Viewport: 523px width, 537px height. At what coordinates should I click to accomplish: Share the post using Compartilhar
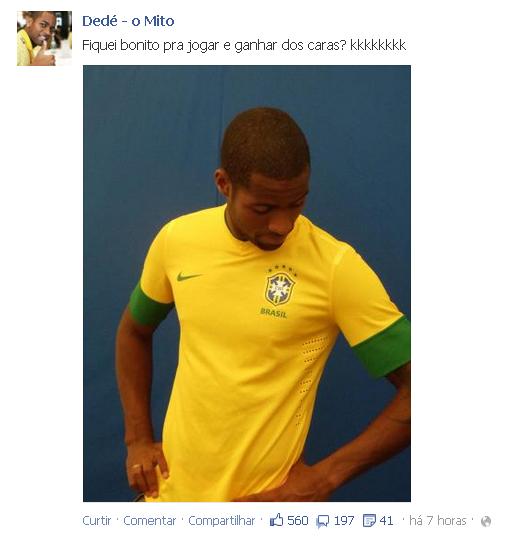point(222,521)
